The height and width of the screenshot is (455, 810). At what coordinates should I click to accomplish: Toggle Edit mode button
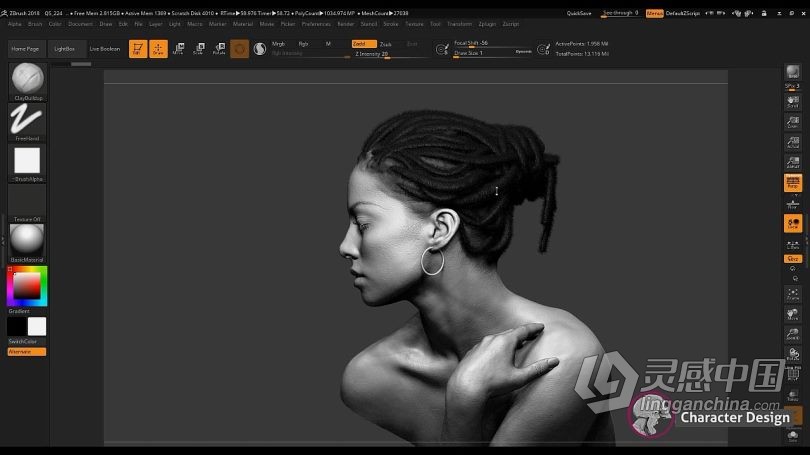pyautogui.click(x=138, y=49)
